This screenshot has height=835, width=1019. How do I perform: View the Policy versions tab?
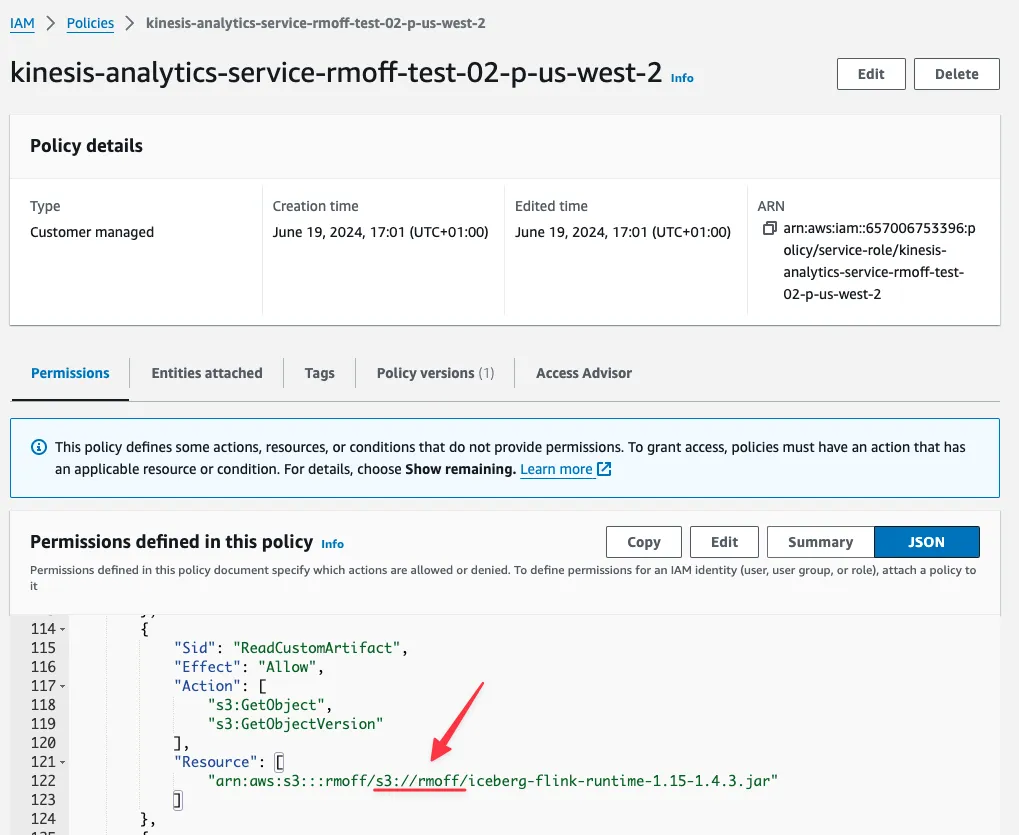435,373
